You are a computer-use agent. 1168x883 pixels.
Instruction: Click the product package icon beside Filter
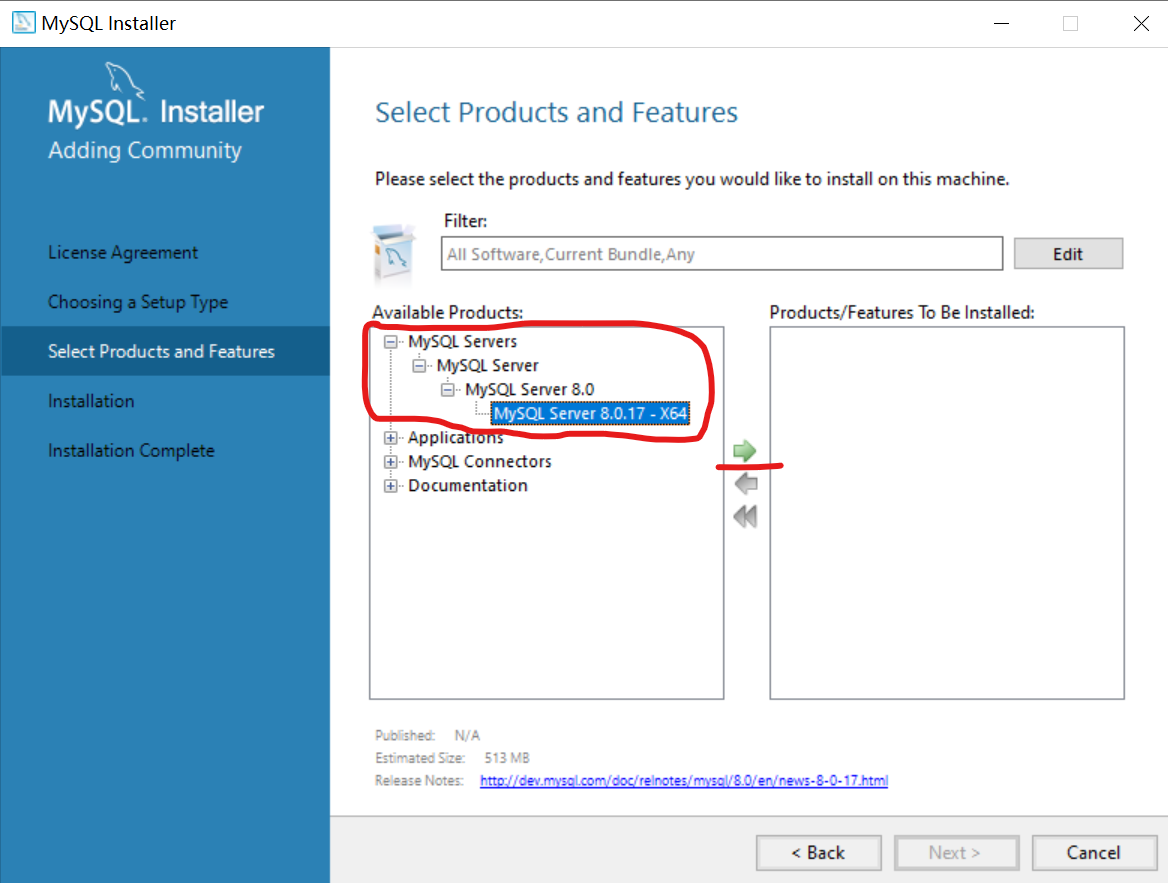pos(394,253)
